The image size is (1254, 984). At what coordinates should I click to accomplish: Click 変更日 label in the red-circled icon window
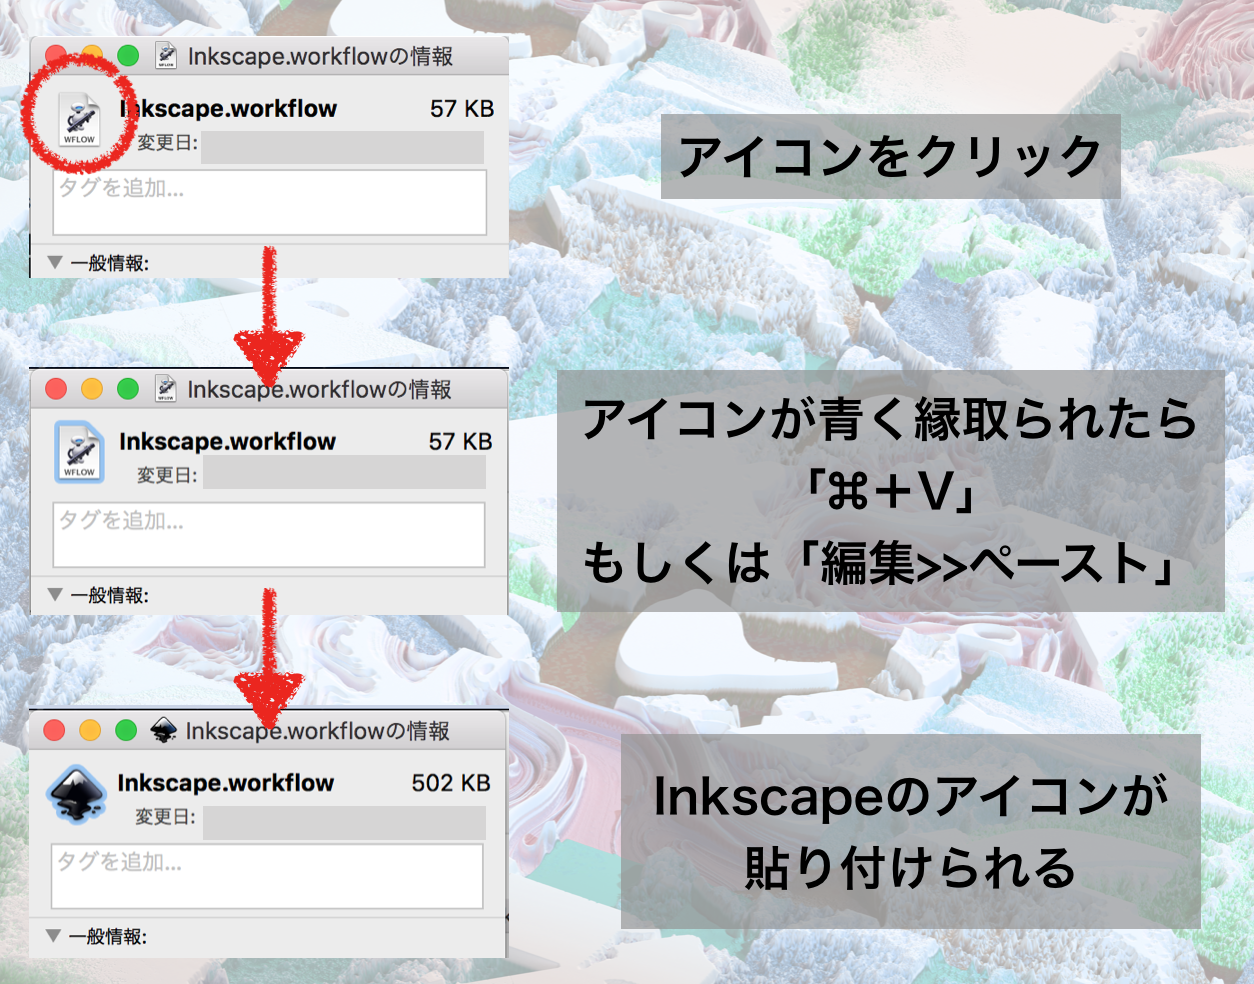(168, 142)
